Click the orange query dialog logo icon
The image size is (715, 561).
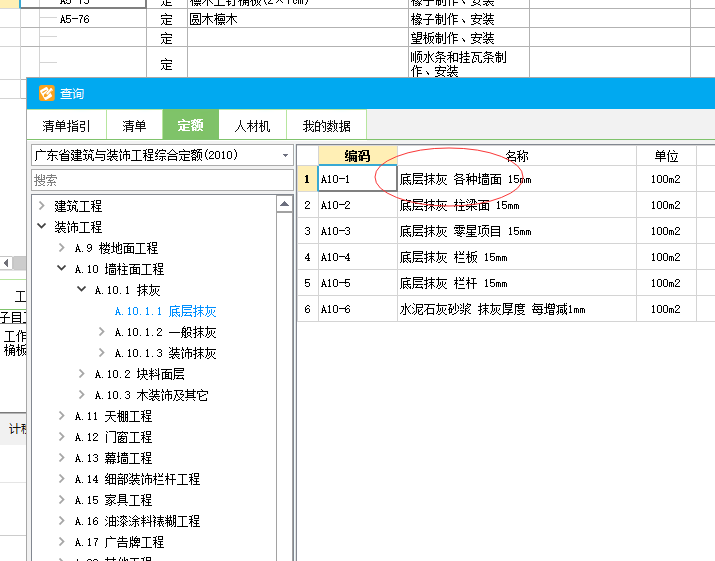tap(47, 93)
